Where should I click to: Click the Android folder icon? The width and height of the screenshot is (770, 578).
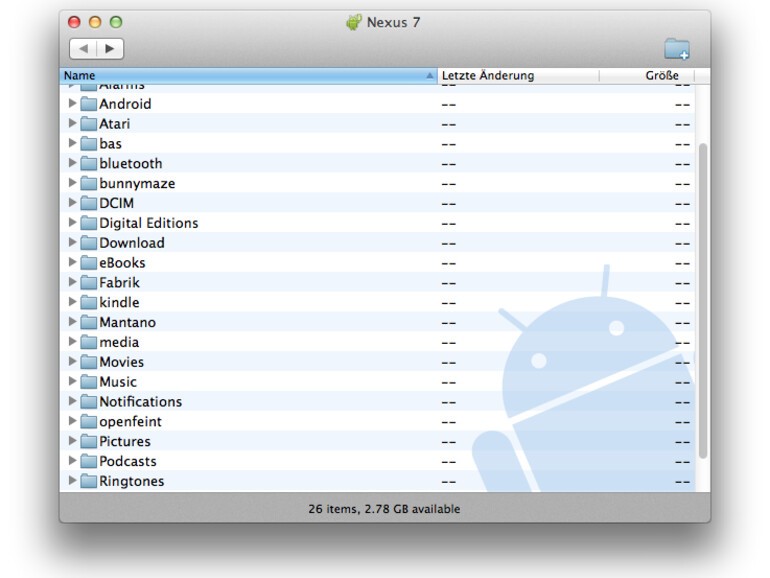click(88, 104)
